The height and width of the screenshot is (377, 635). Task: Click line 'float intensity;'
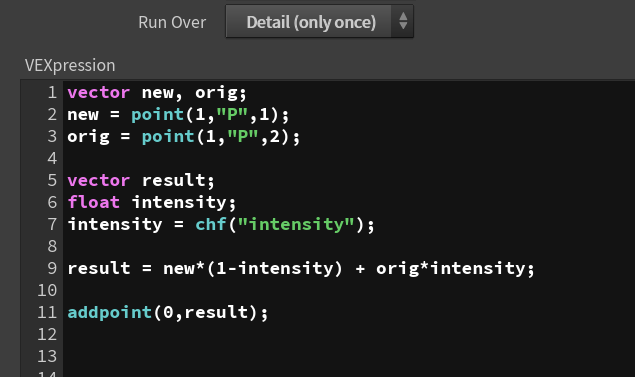coord(151,202)
